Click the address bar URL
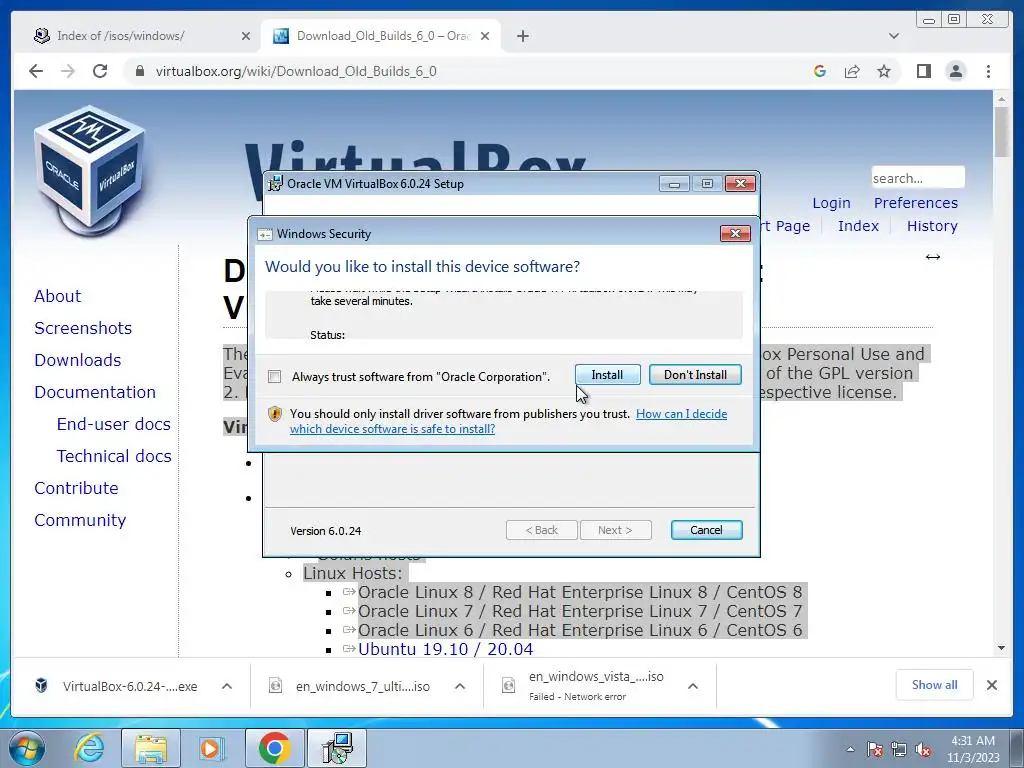 [296, 71]
